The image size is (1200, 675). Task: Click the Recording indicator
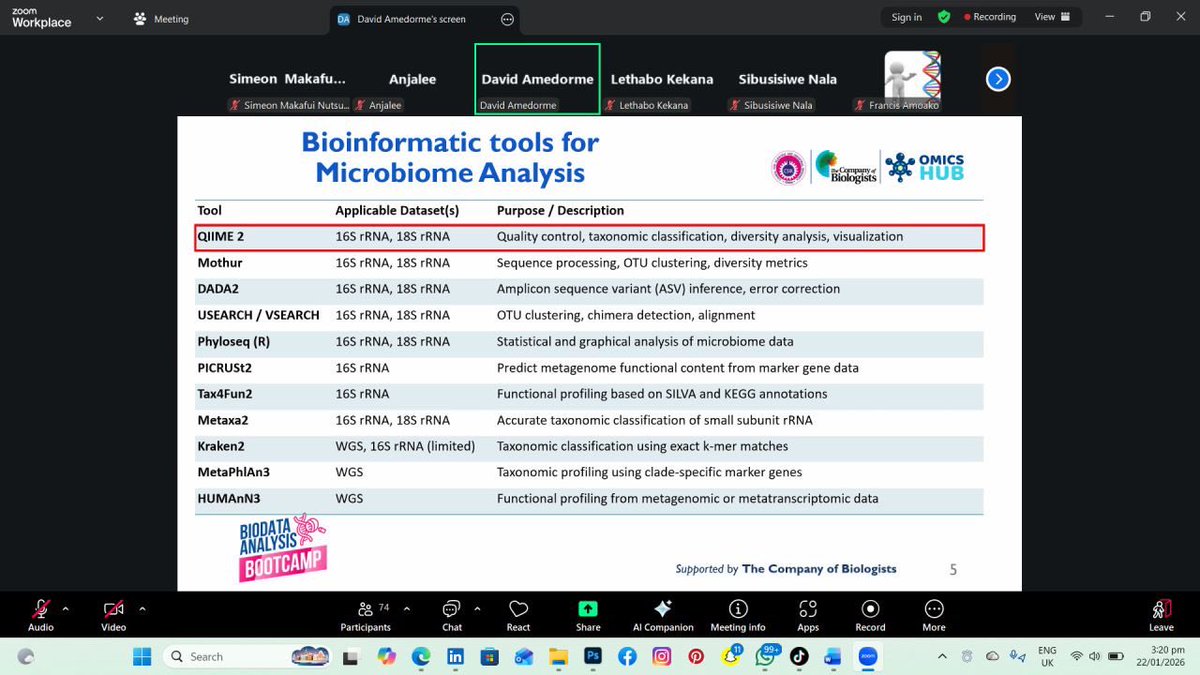click(990, 17)
